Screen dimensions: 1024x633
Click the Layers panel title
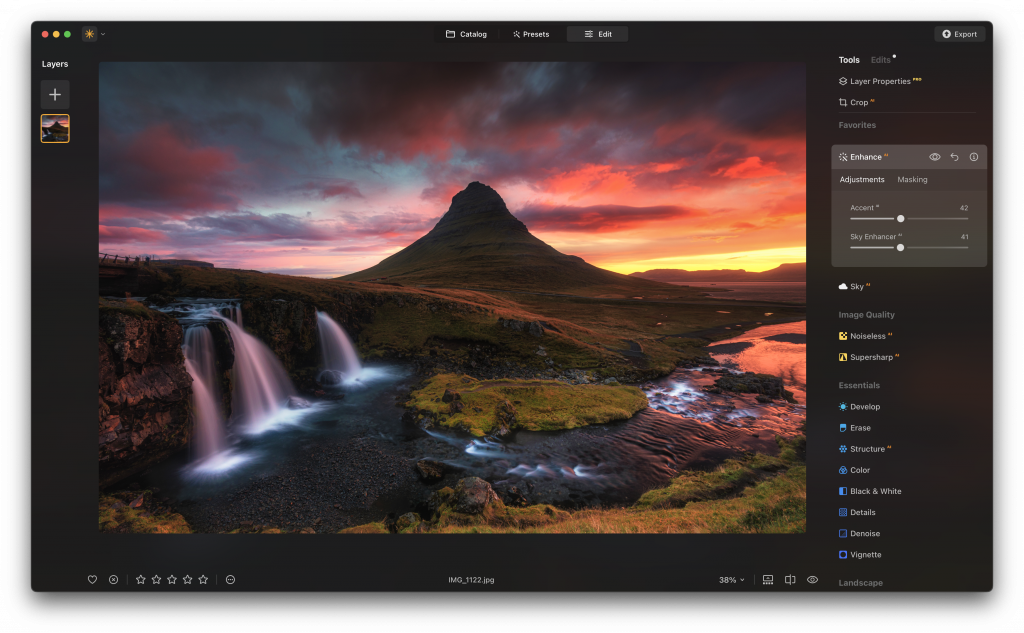tap(55, 64)
